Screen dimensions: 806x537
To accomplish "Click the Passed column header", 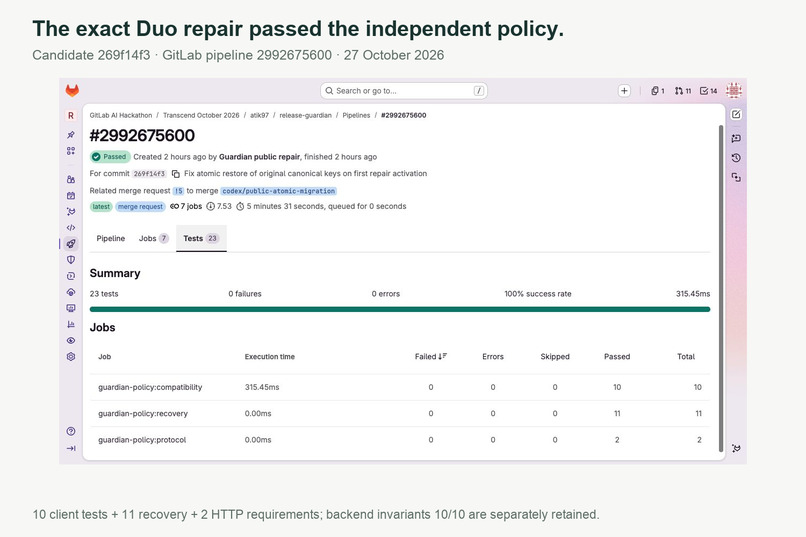I will click(x=617, y=357).
